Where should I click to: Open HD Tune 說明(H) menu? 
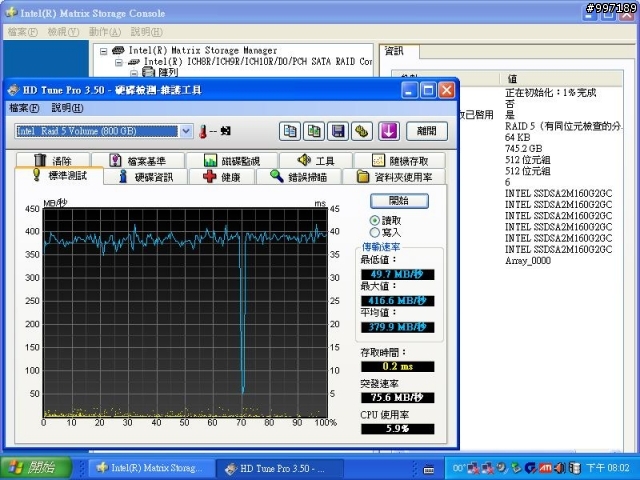point(67,108)
